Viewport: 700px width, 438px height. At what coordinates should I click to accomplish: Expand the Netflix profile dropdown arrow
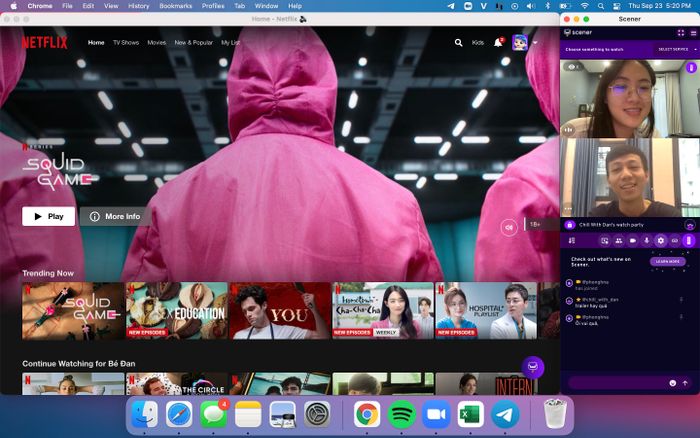[x=535, y=43]
